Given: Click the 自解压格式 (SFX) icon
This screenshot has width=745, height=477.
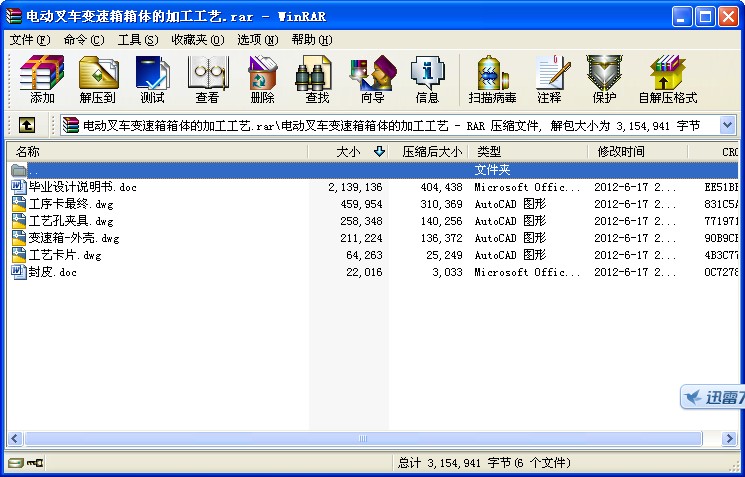Looking at the screenshot, I should [x=667, y=78].
